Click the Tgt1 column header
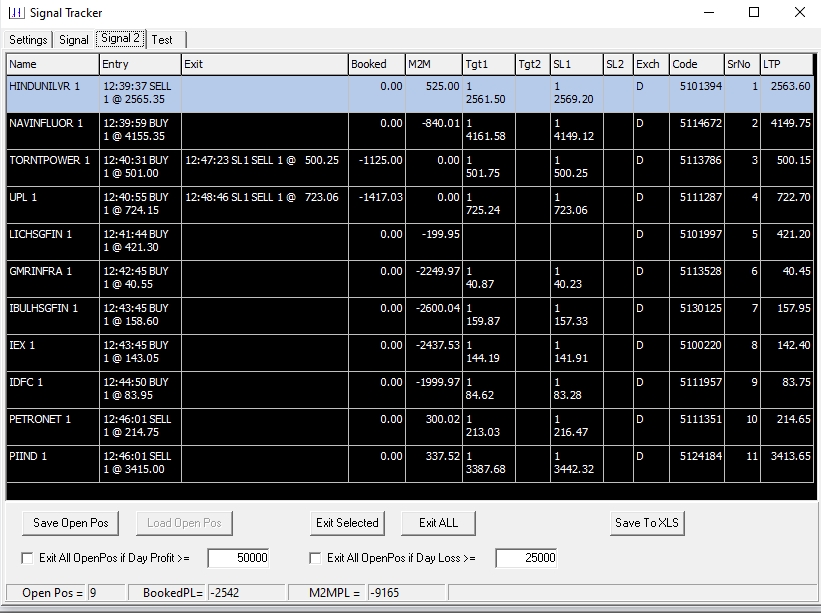The height and width of the screenshot is (613, 821). (489, 64)
